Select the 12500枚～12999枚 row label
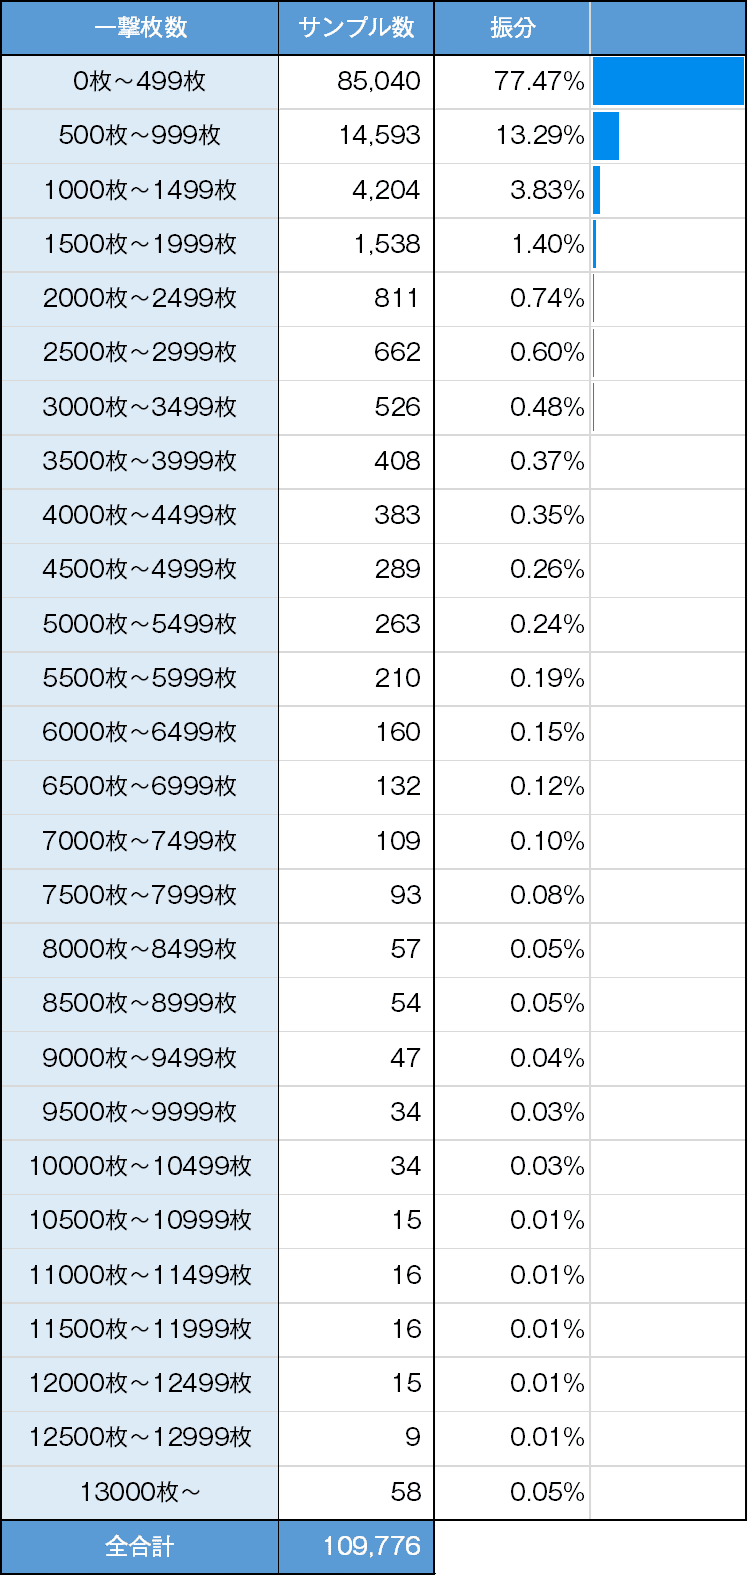The image size is (748, 1576). [x=140, y=1437]
